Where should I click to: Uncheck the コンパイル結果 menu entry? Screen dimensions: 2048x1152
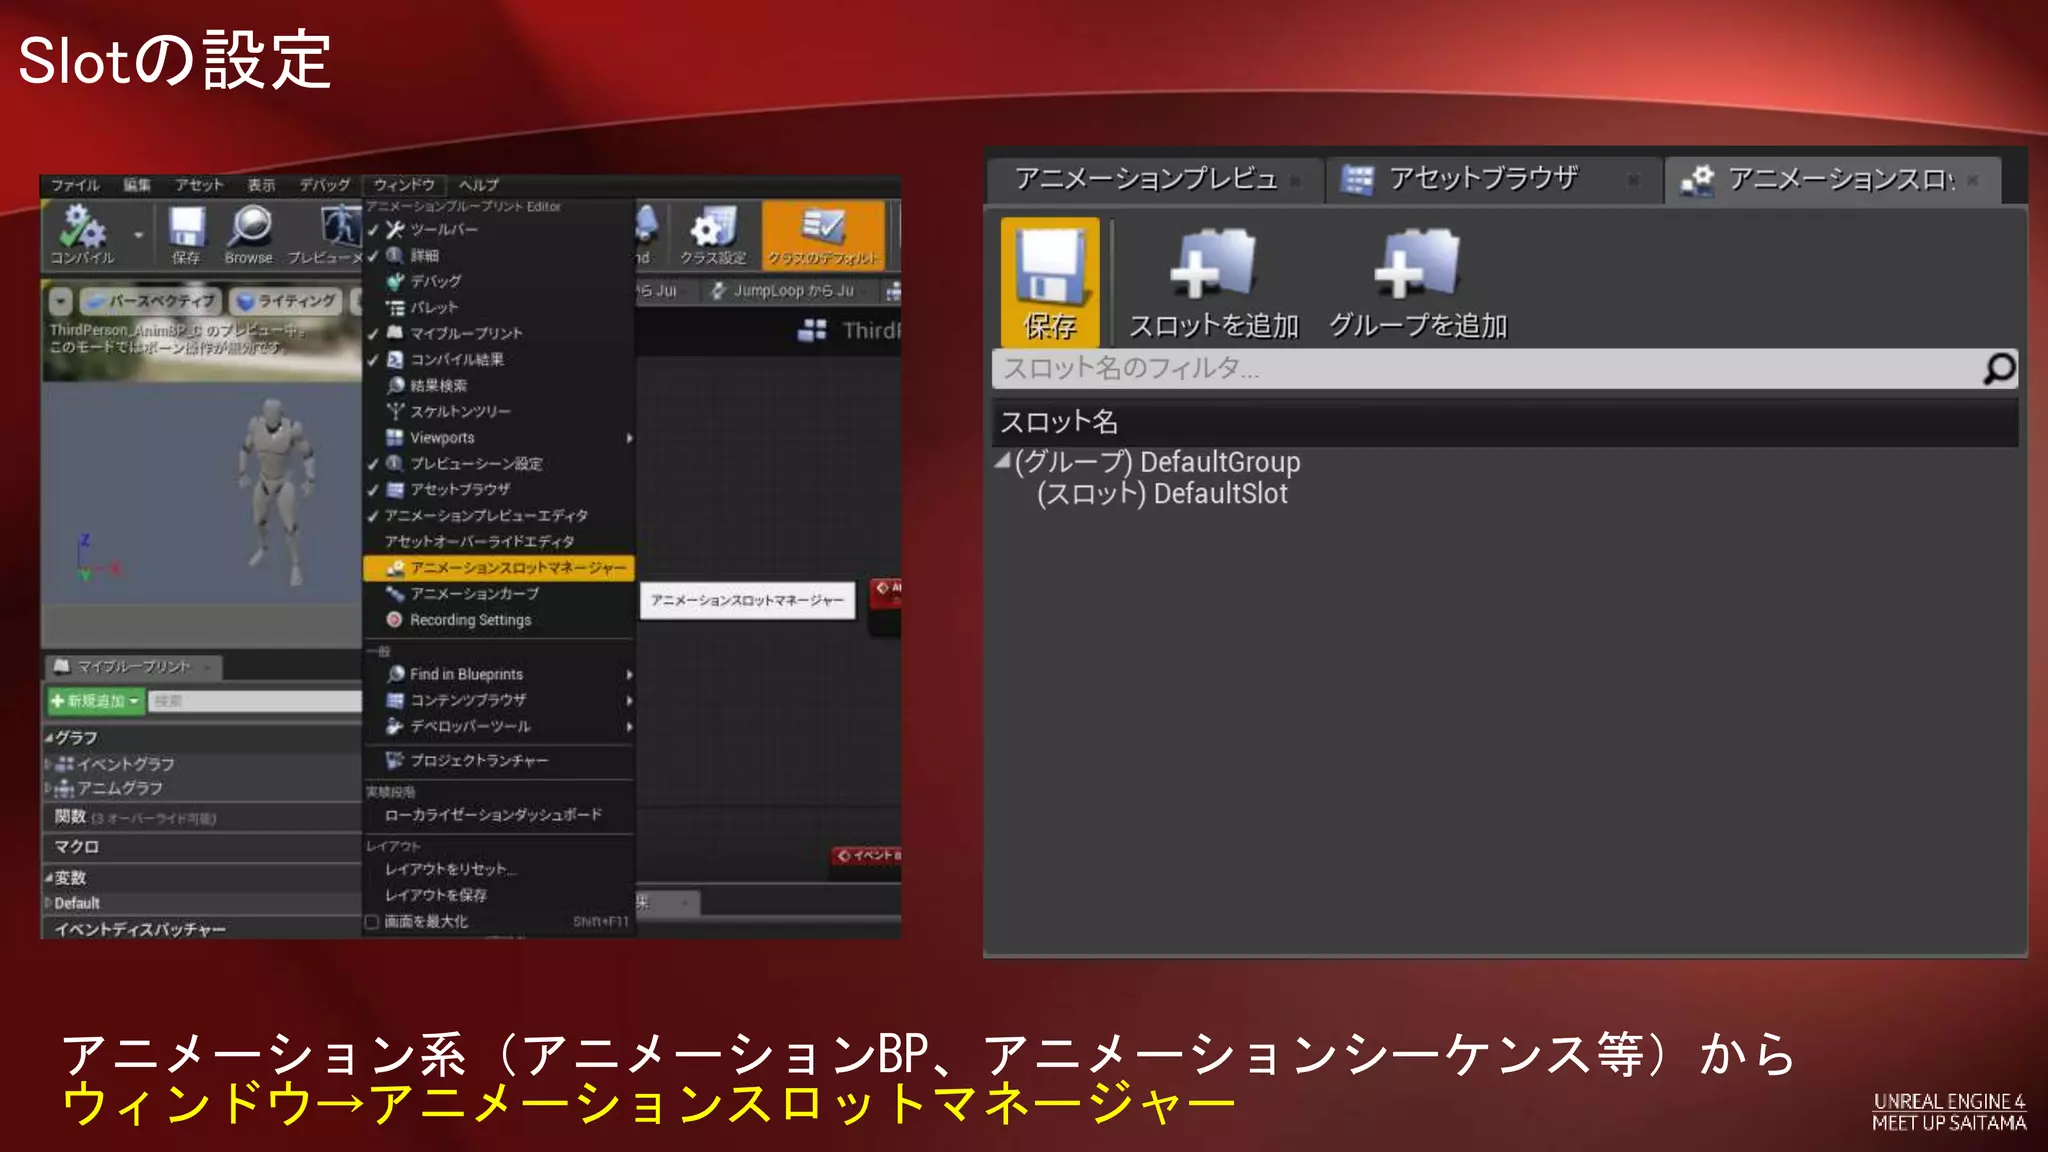coord(456,360)
